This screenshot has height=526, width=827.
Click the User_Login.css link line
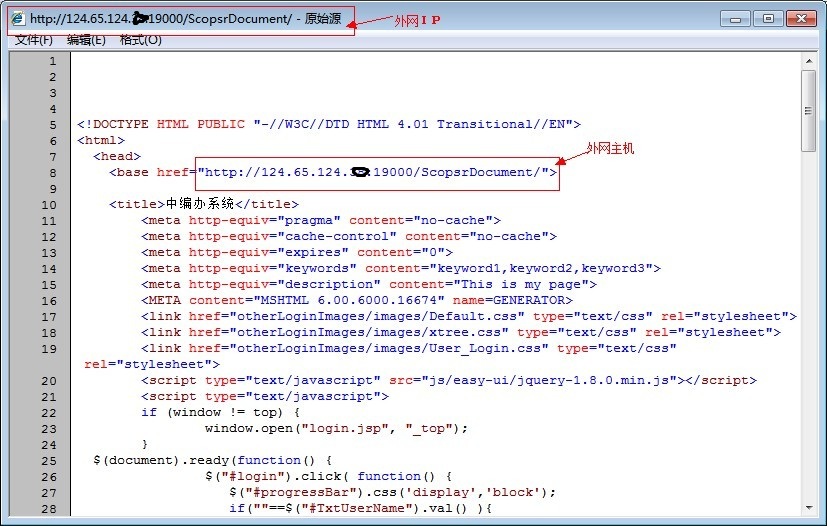409,348
